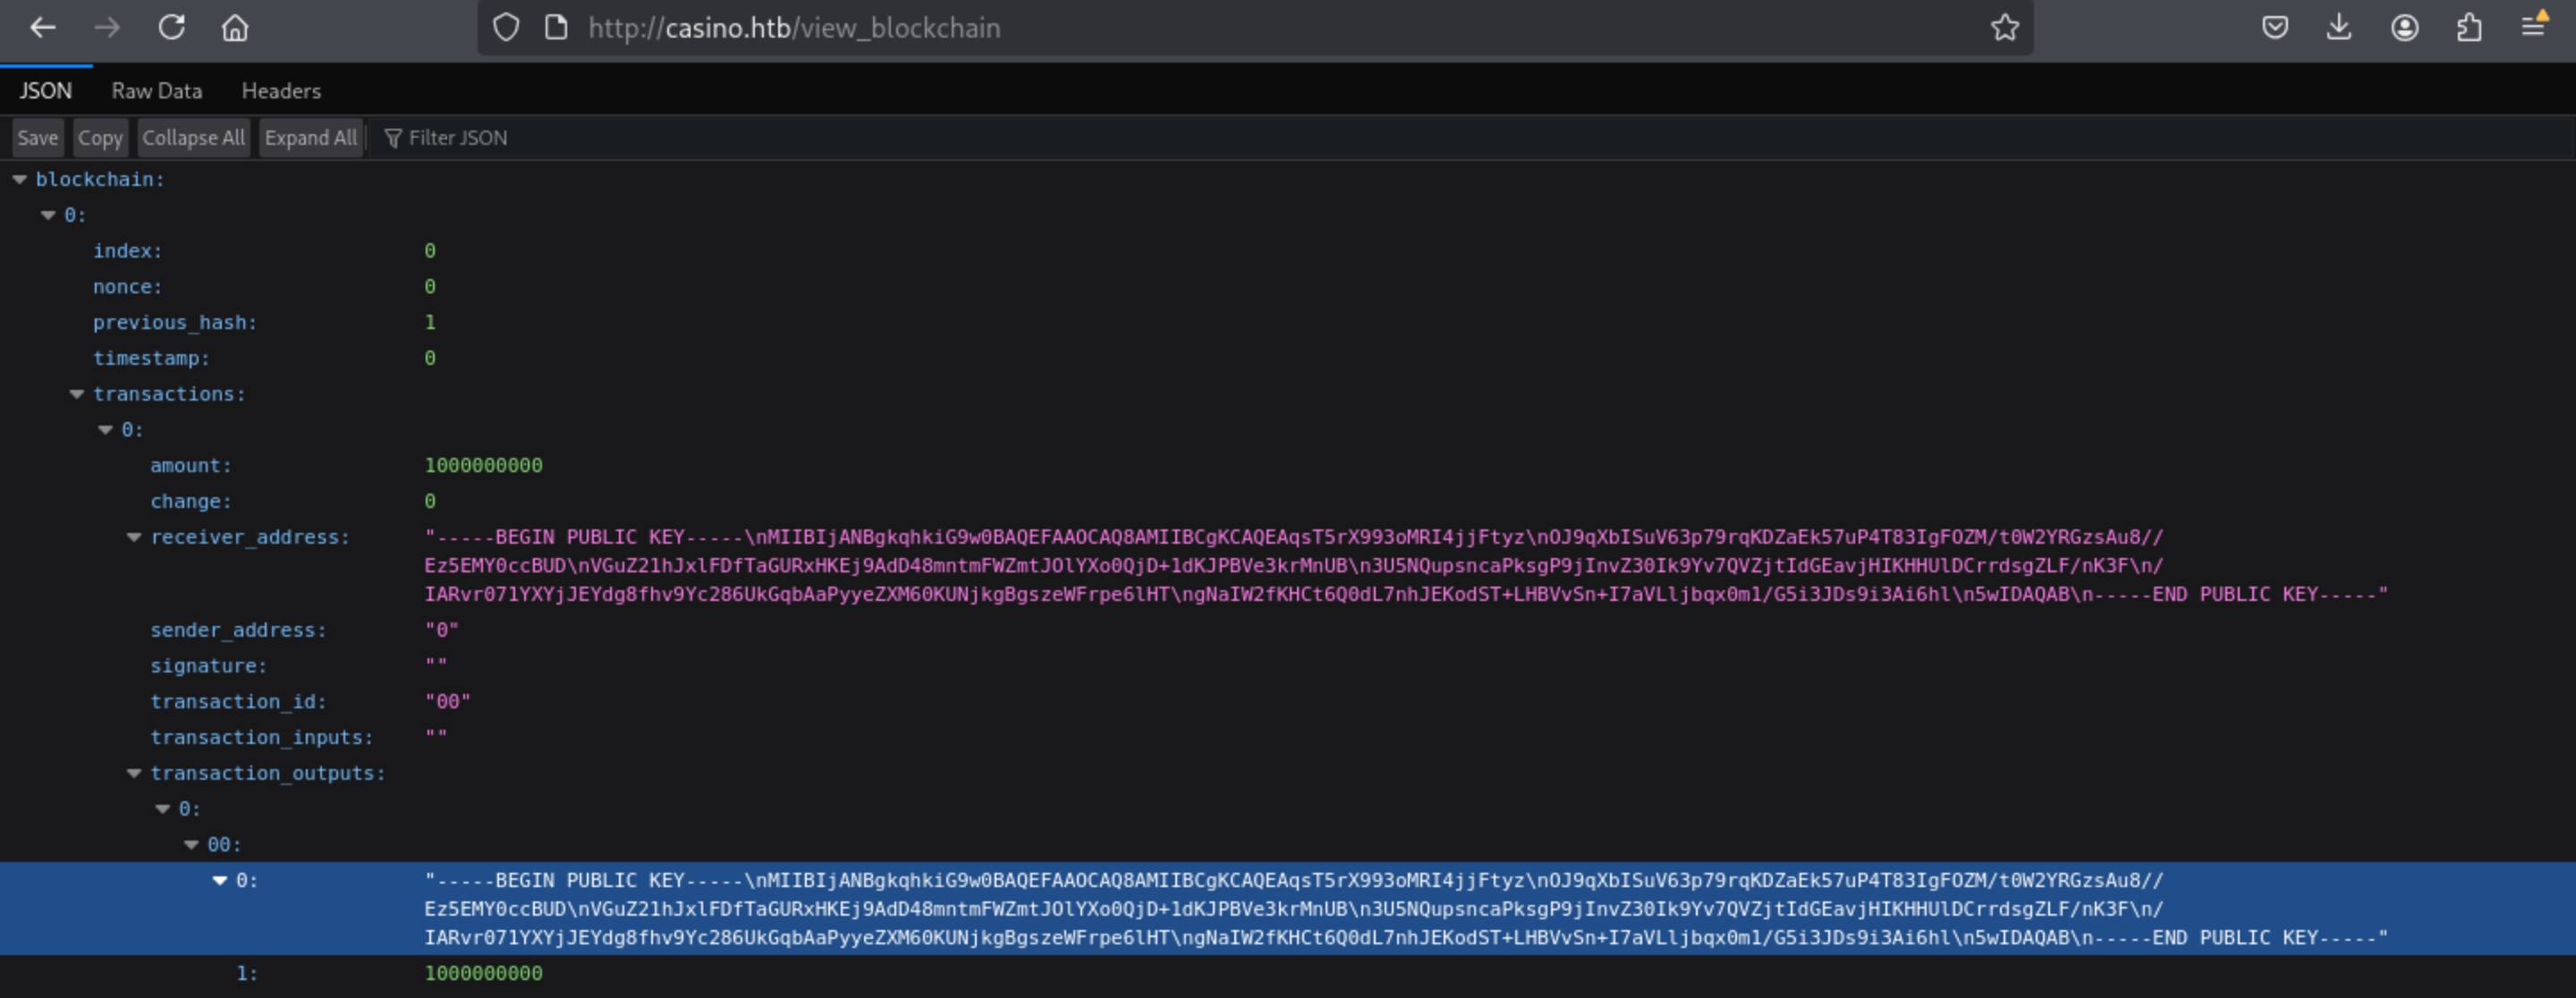The image size is (2576, 998).
Task: Click the browser back arrow
Action: tap(42, 27)
